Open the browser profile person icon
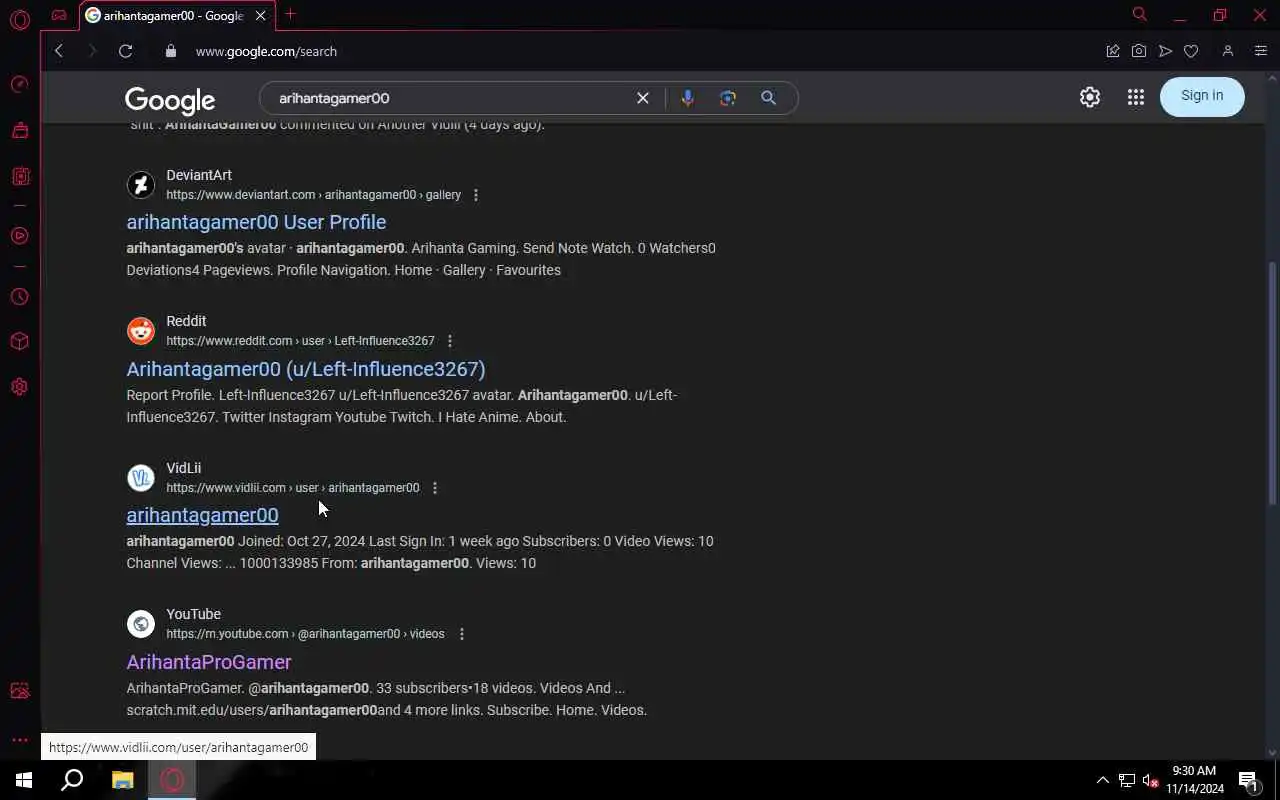 pyautogui.click(x=1228, y=51)
